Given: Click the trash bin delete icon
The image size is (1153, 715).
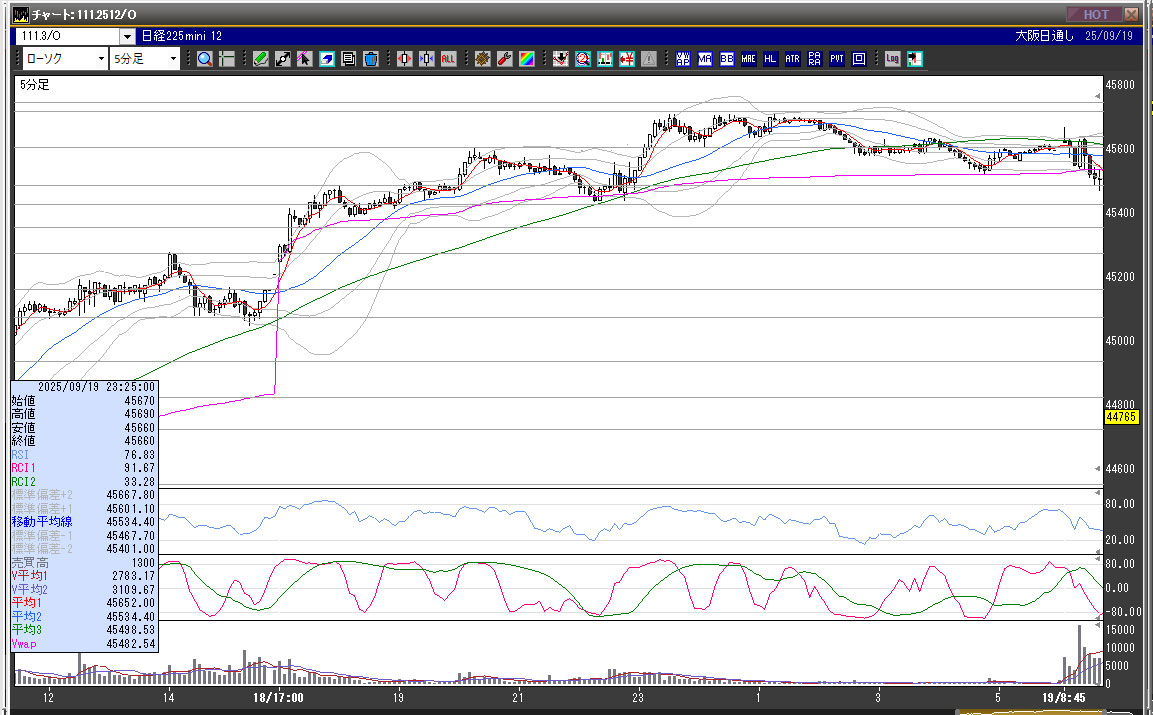Looking at the screenshot, I should click(x=370, y=59).
